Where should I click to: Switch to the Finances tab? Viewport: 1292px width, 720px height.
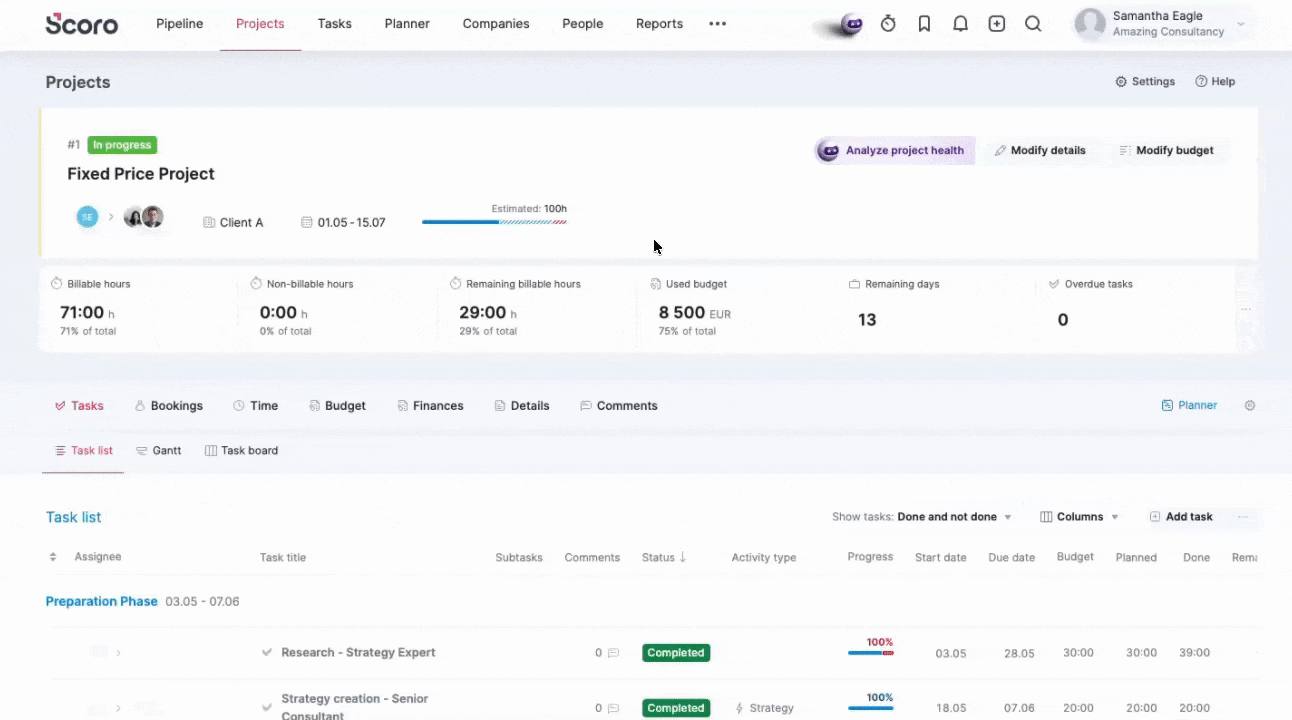tap(430, 406)
